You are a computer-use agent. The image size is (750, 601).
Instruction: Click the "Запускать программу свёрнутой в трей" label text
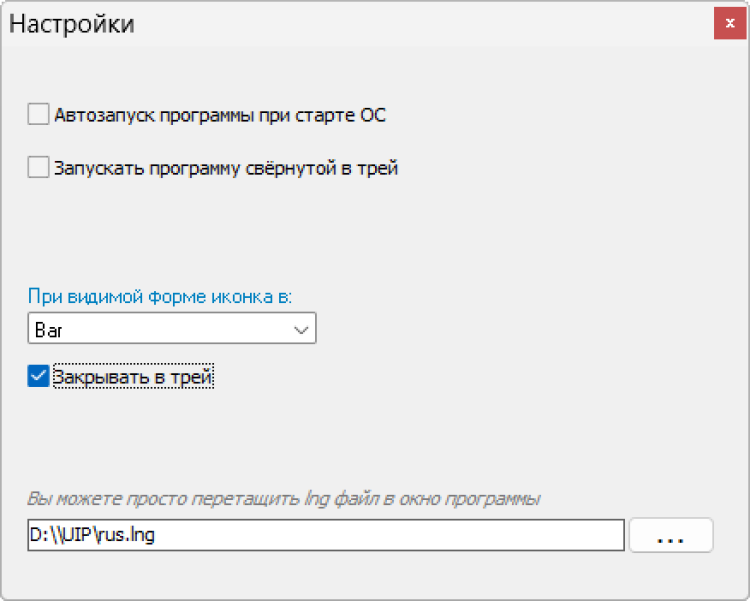pos(226,168)
